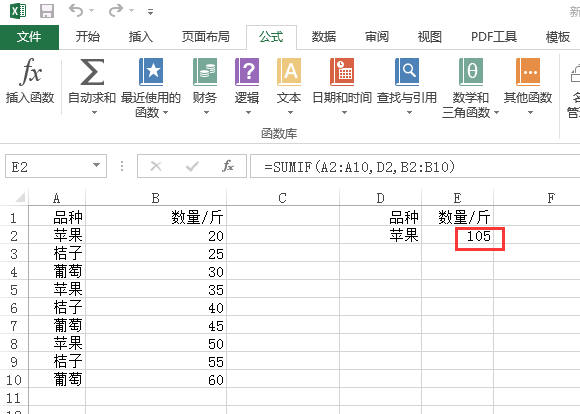Open Lookup and Reference (查找与引用) functions
Viewport: 580px width, 414px height.
pyautogui.click(x=407, y=72)
